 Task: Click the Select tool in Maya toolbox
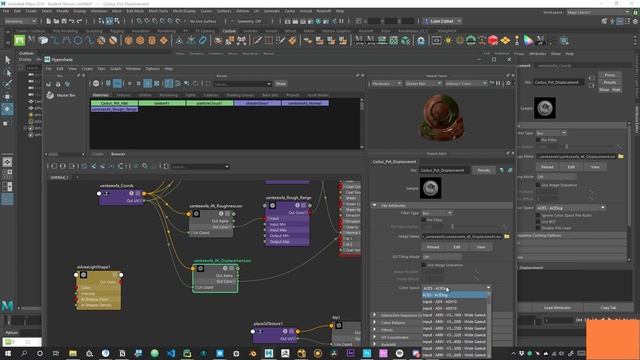click(7, 60)
